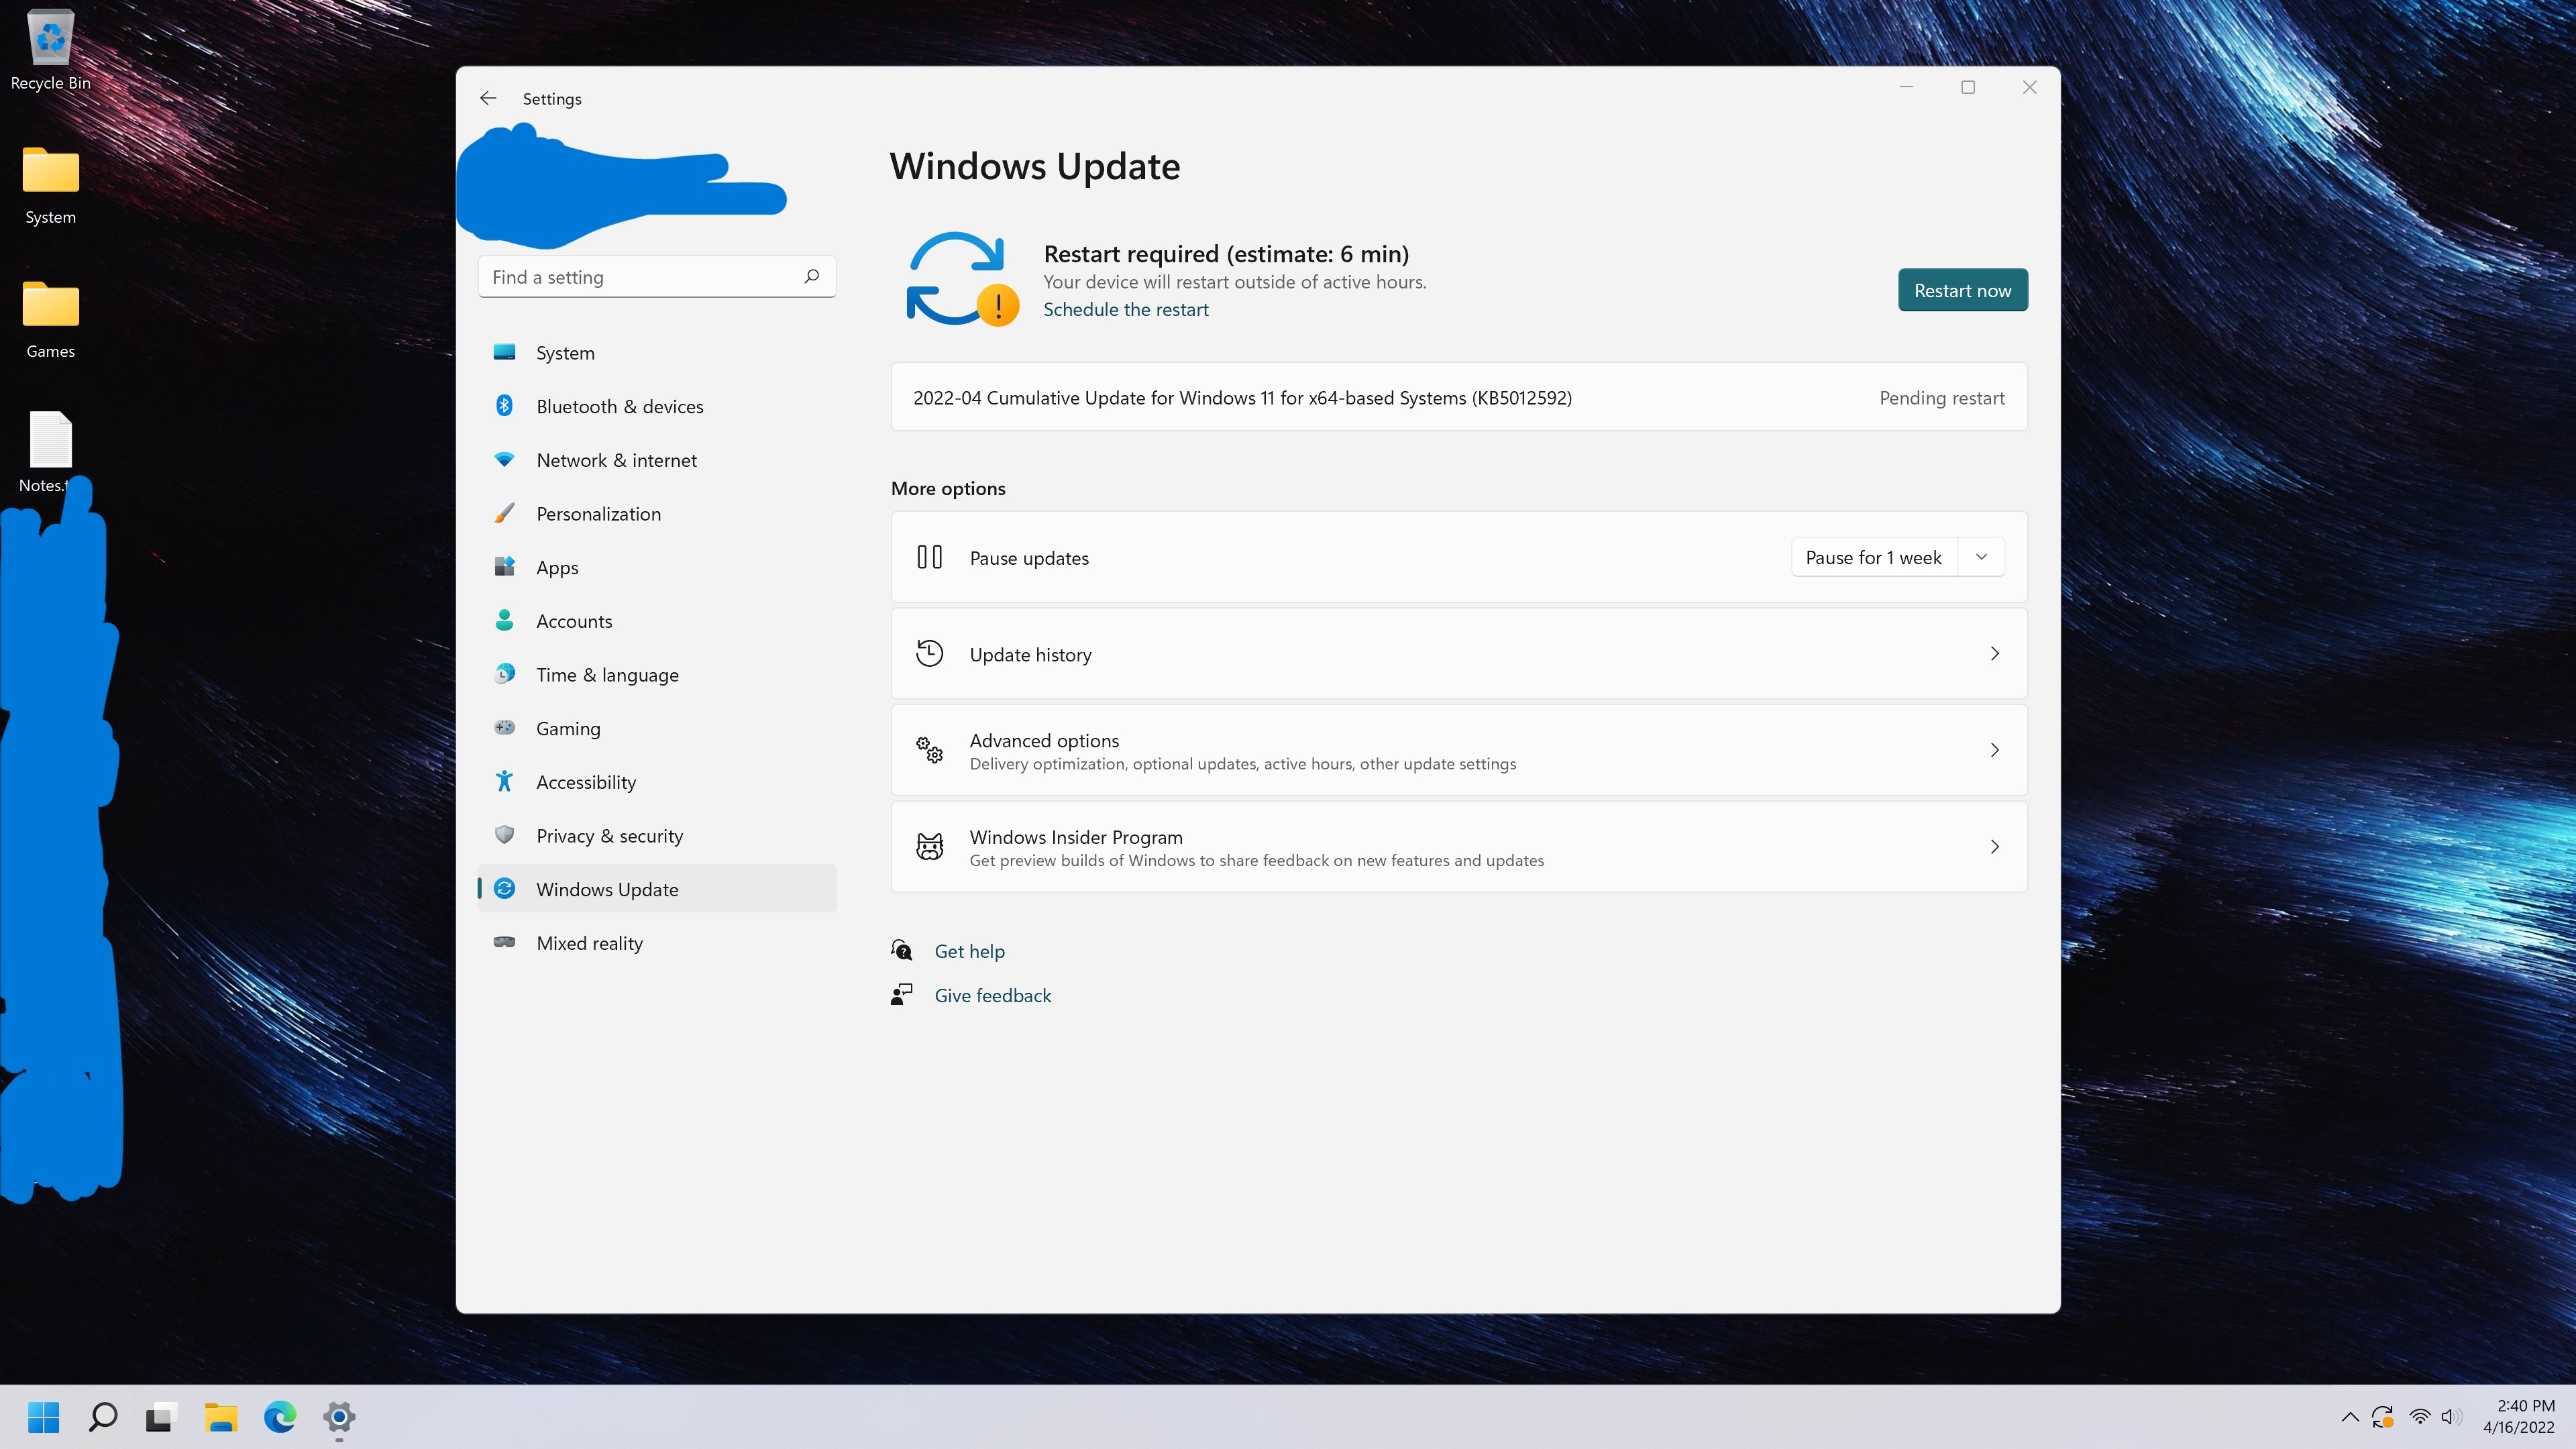Click the Windows Update icon in sidebar
Viewport: 2576px width, 1449px height.
tap(508, 888)
